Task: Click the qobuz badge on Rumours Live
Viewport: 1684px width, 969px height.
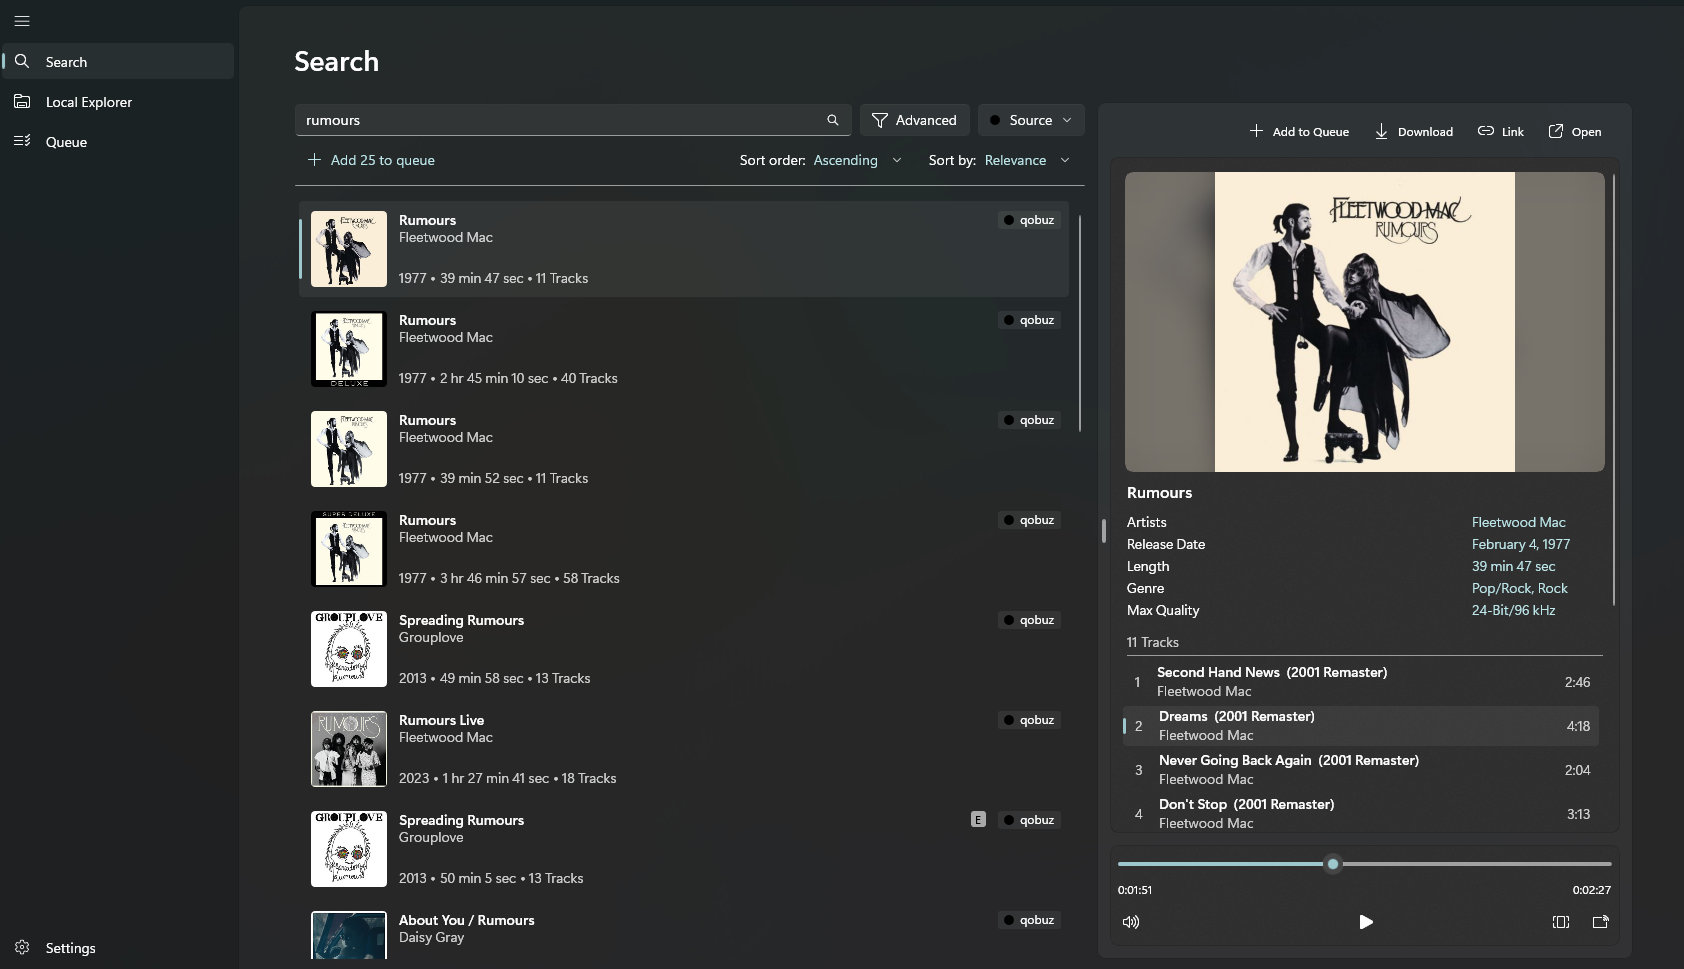Action: pyautogui.click(x=1029, y=720)
